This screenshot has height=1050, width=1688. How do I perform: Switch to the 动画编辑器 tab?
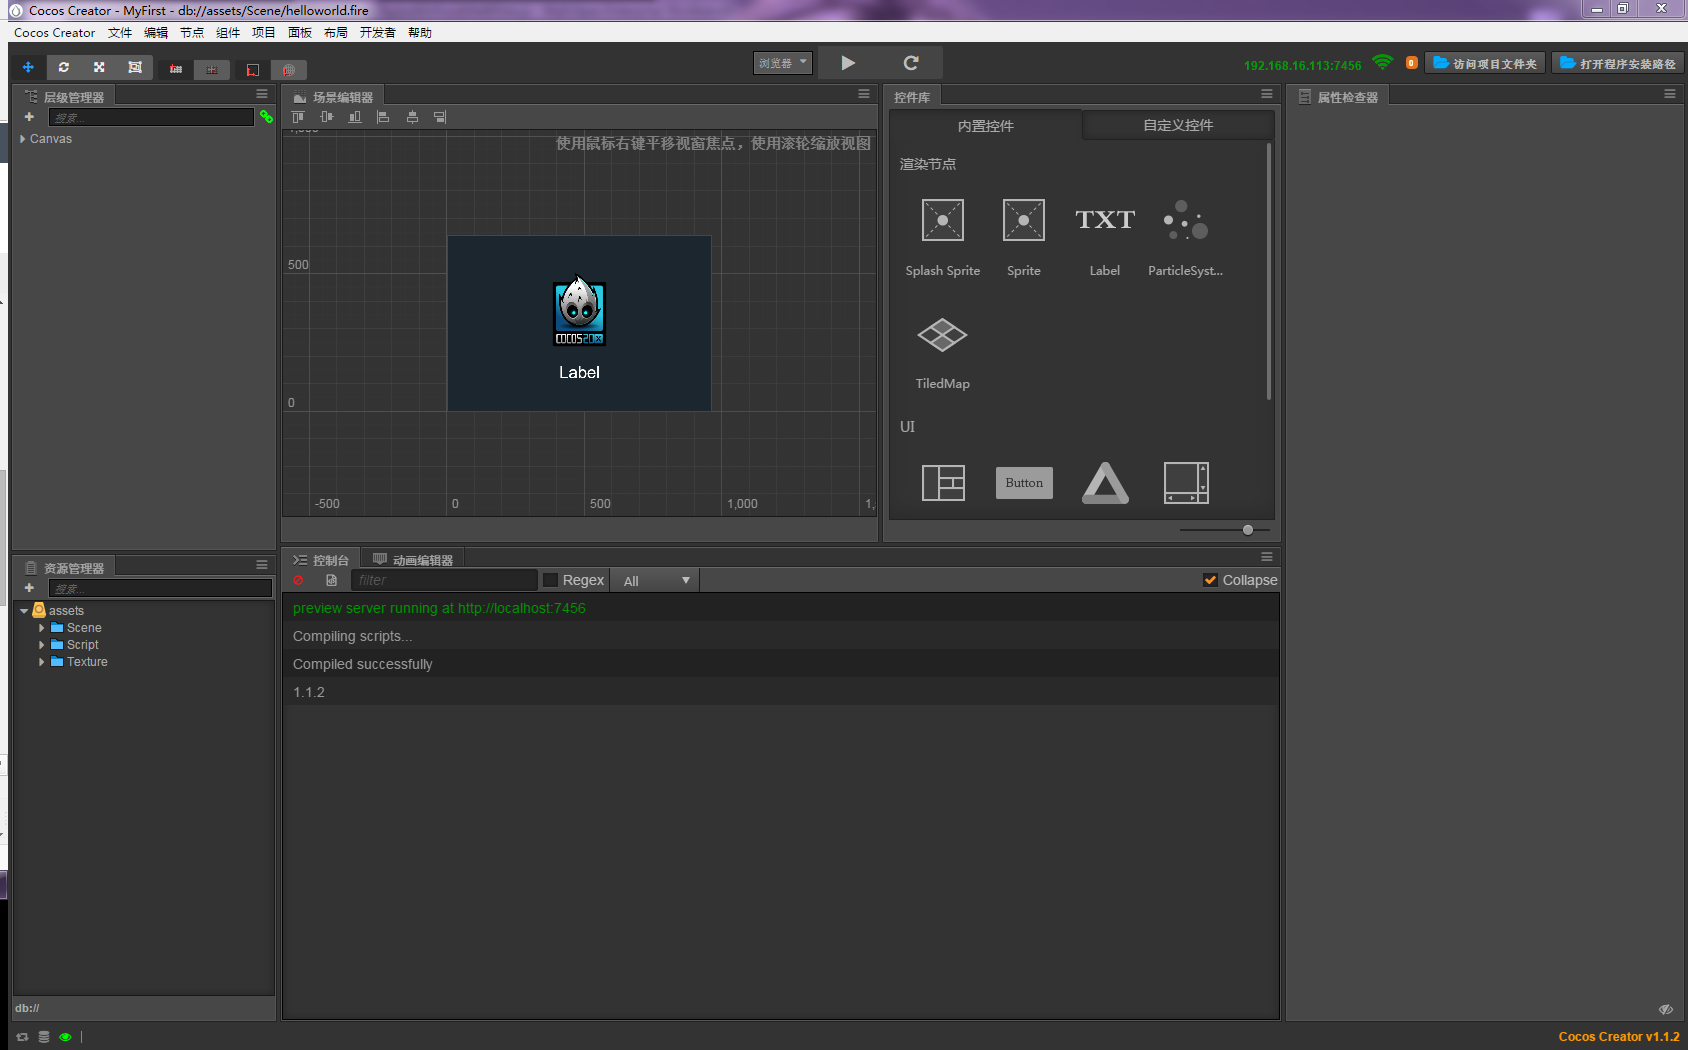[x=413, y=560]
